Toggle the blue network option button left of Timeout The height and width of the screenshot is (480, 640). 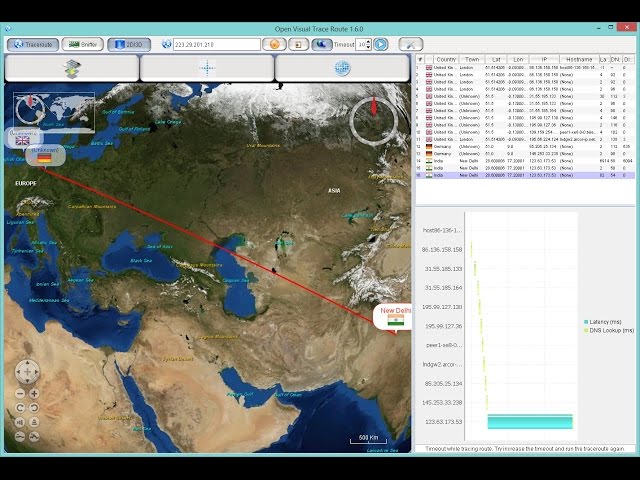click(x=322, y=44)
